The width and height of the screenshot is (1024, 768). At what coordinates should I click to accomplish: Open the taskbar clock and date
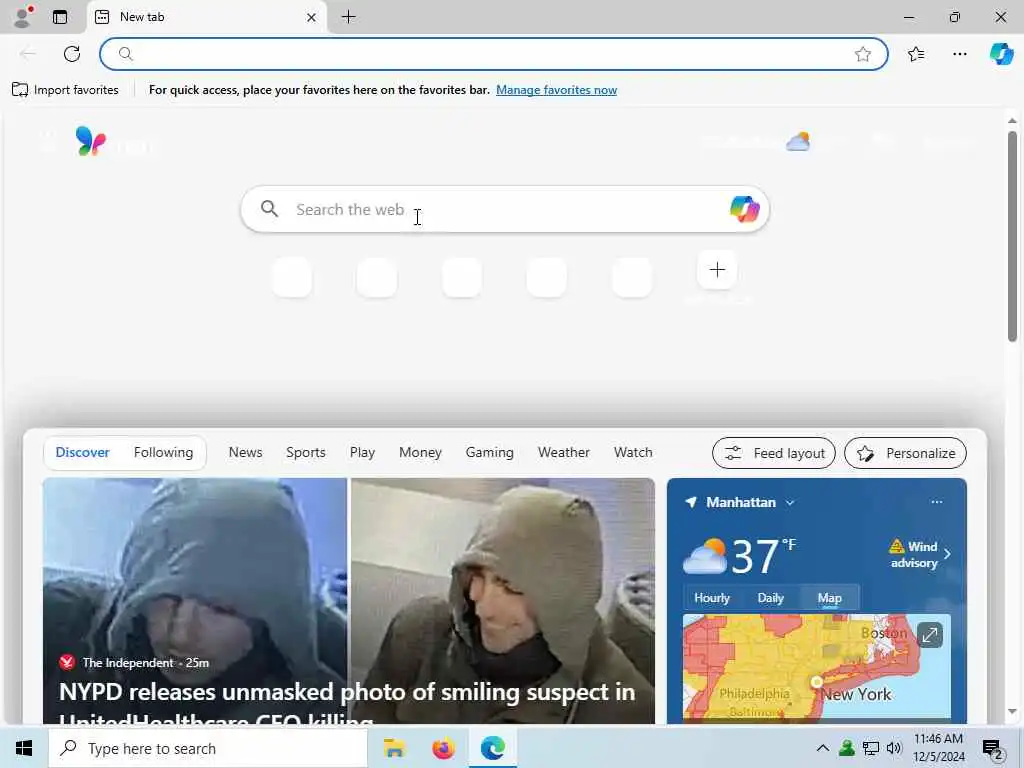[x=938, y=748]
